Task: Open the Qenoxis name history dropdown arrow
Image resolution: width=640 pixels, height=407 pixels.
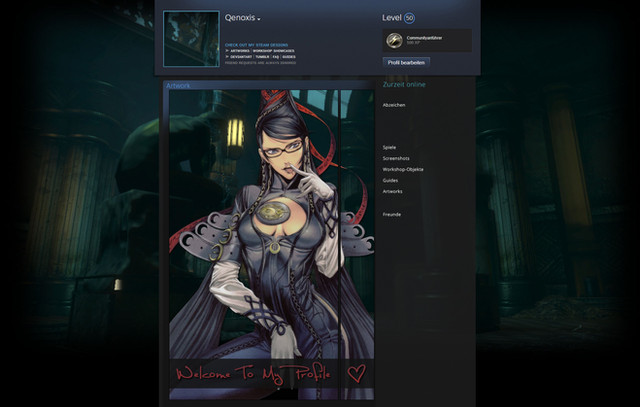Action: tap(259, 19)
